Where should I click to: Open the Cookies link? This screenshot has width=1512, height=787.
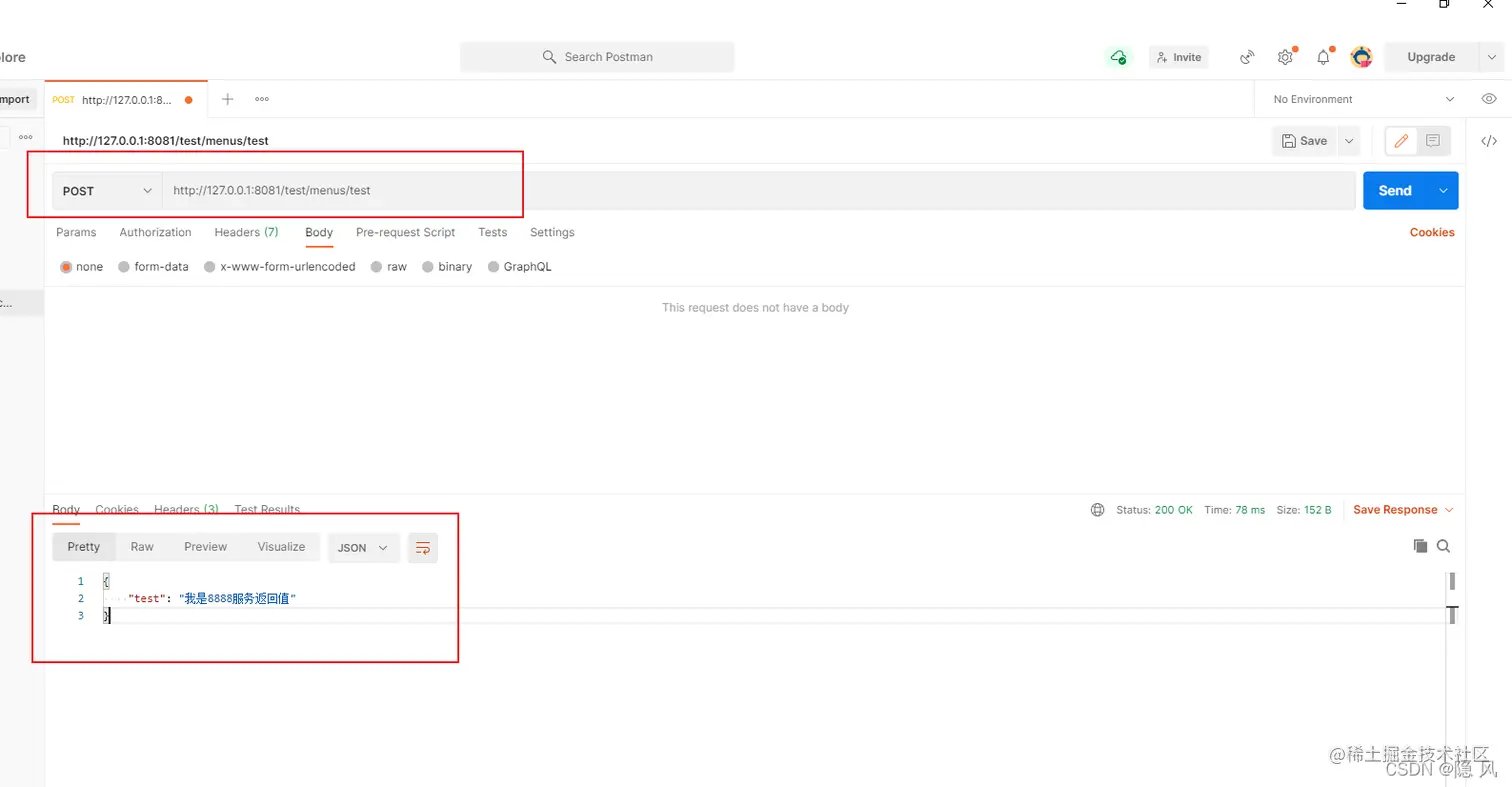1432,232
